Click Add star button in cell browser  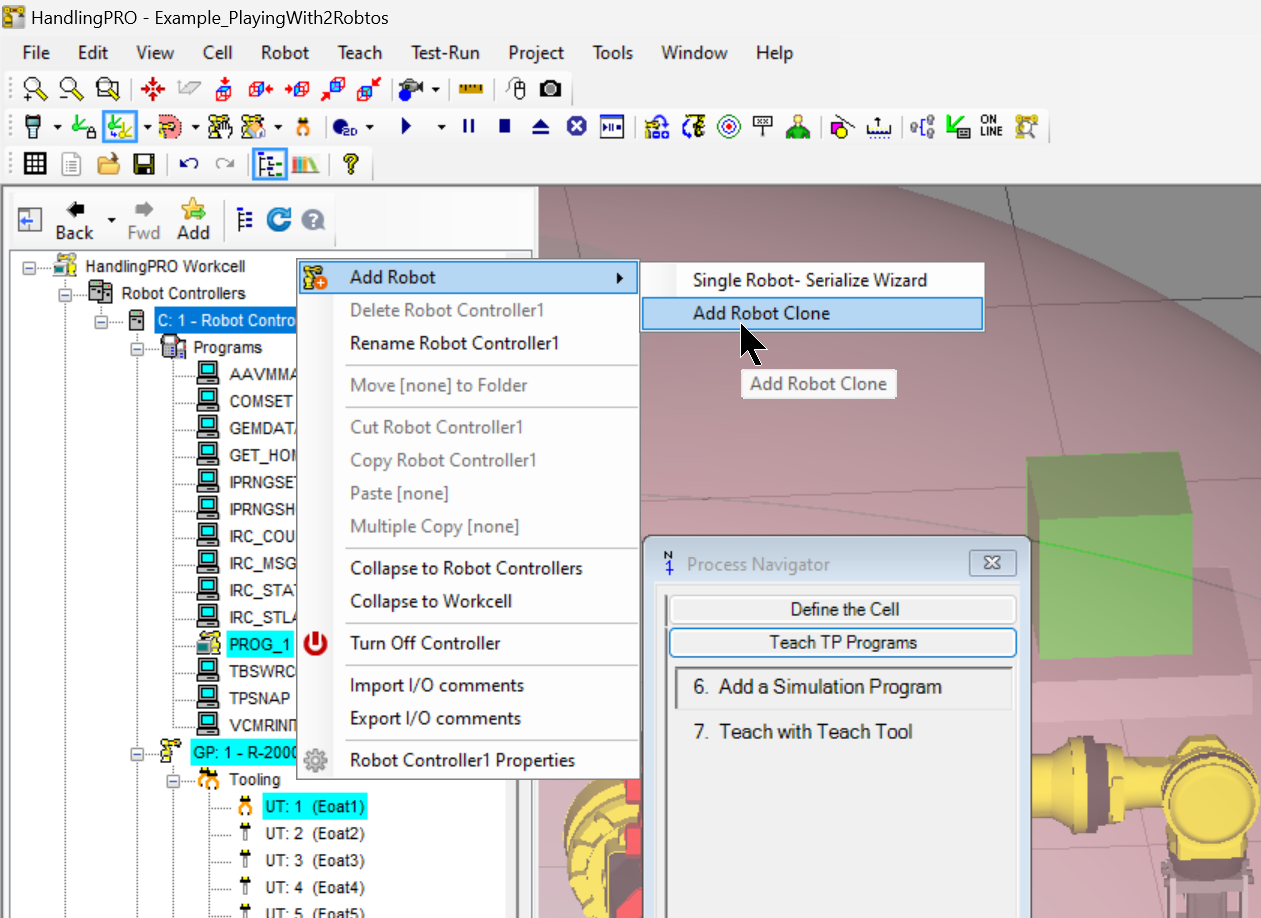193,220
